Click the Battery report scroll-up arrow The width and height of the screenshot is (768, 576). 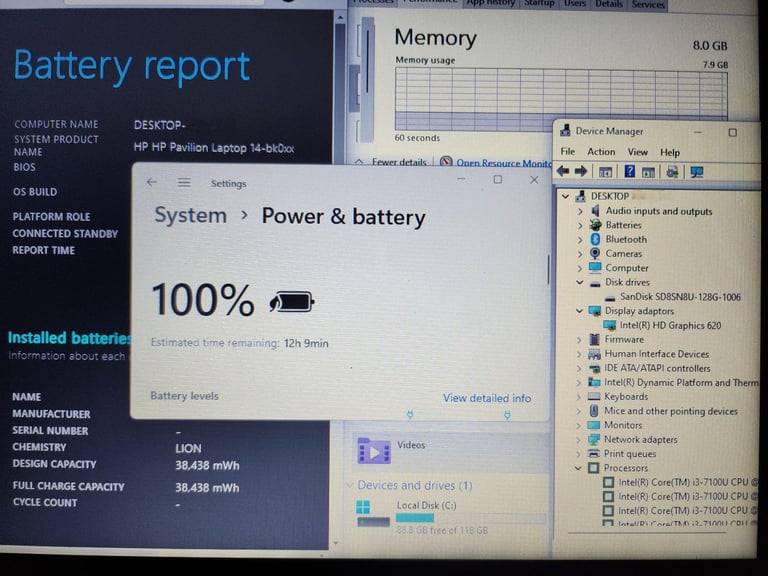[339, 18]
